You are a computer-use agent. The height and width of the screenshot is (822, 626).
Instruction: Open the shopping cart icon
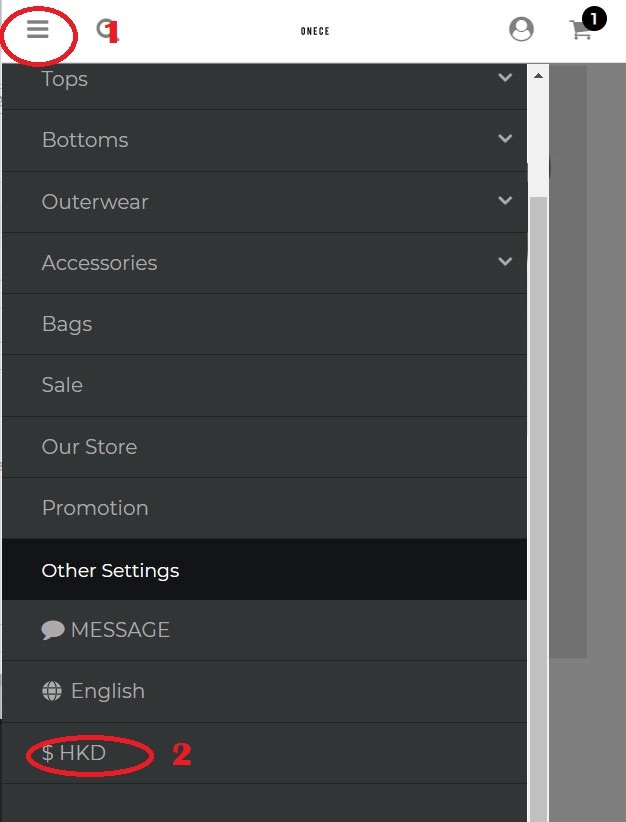(580, 30)
